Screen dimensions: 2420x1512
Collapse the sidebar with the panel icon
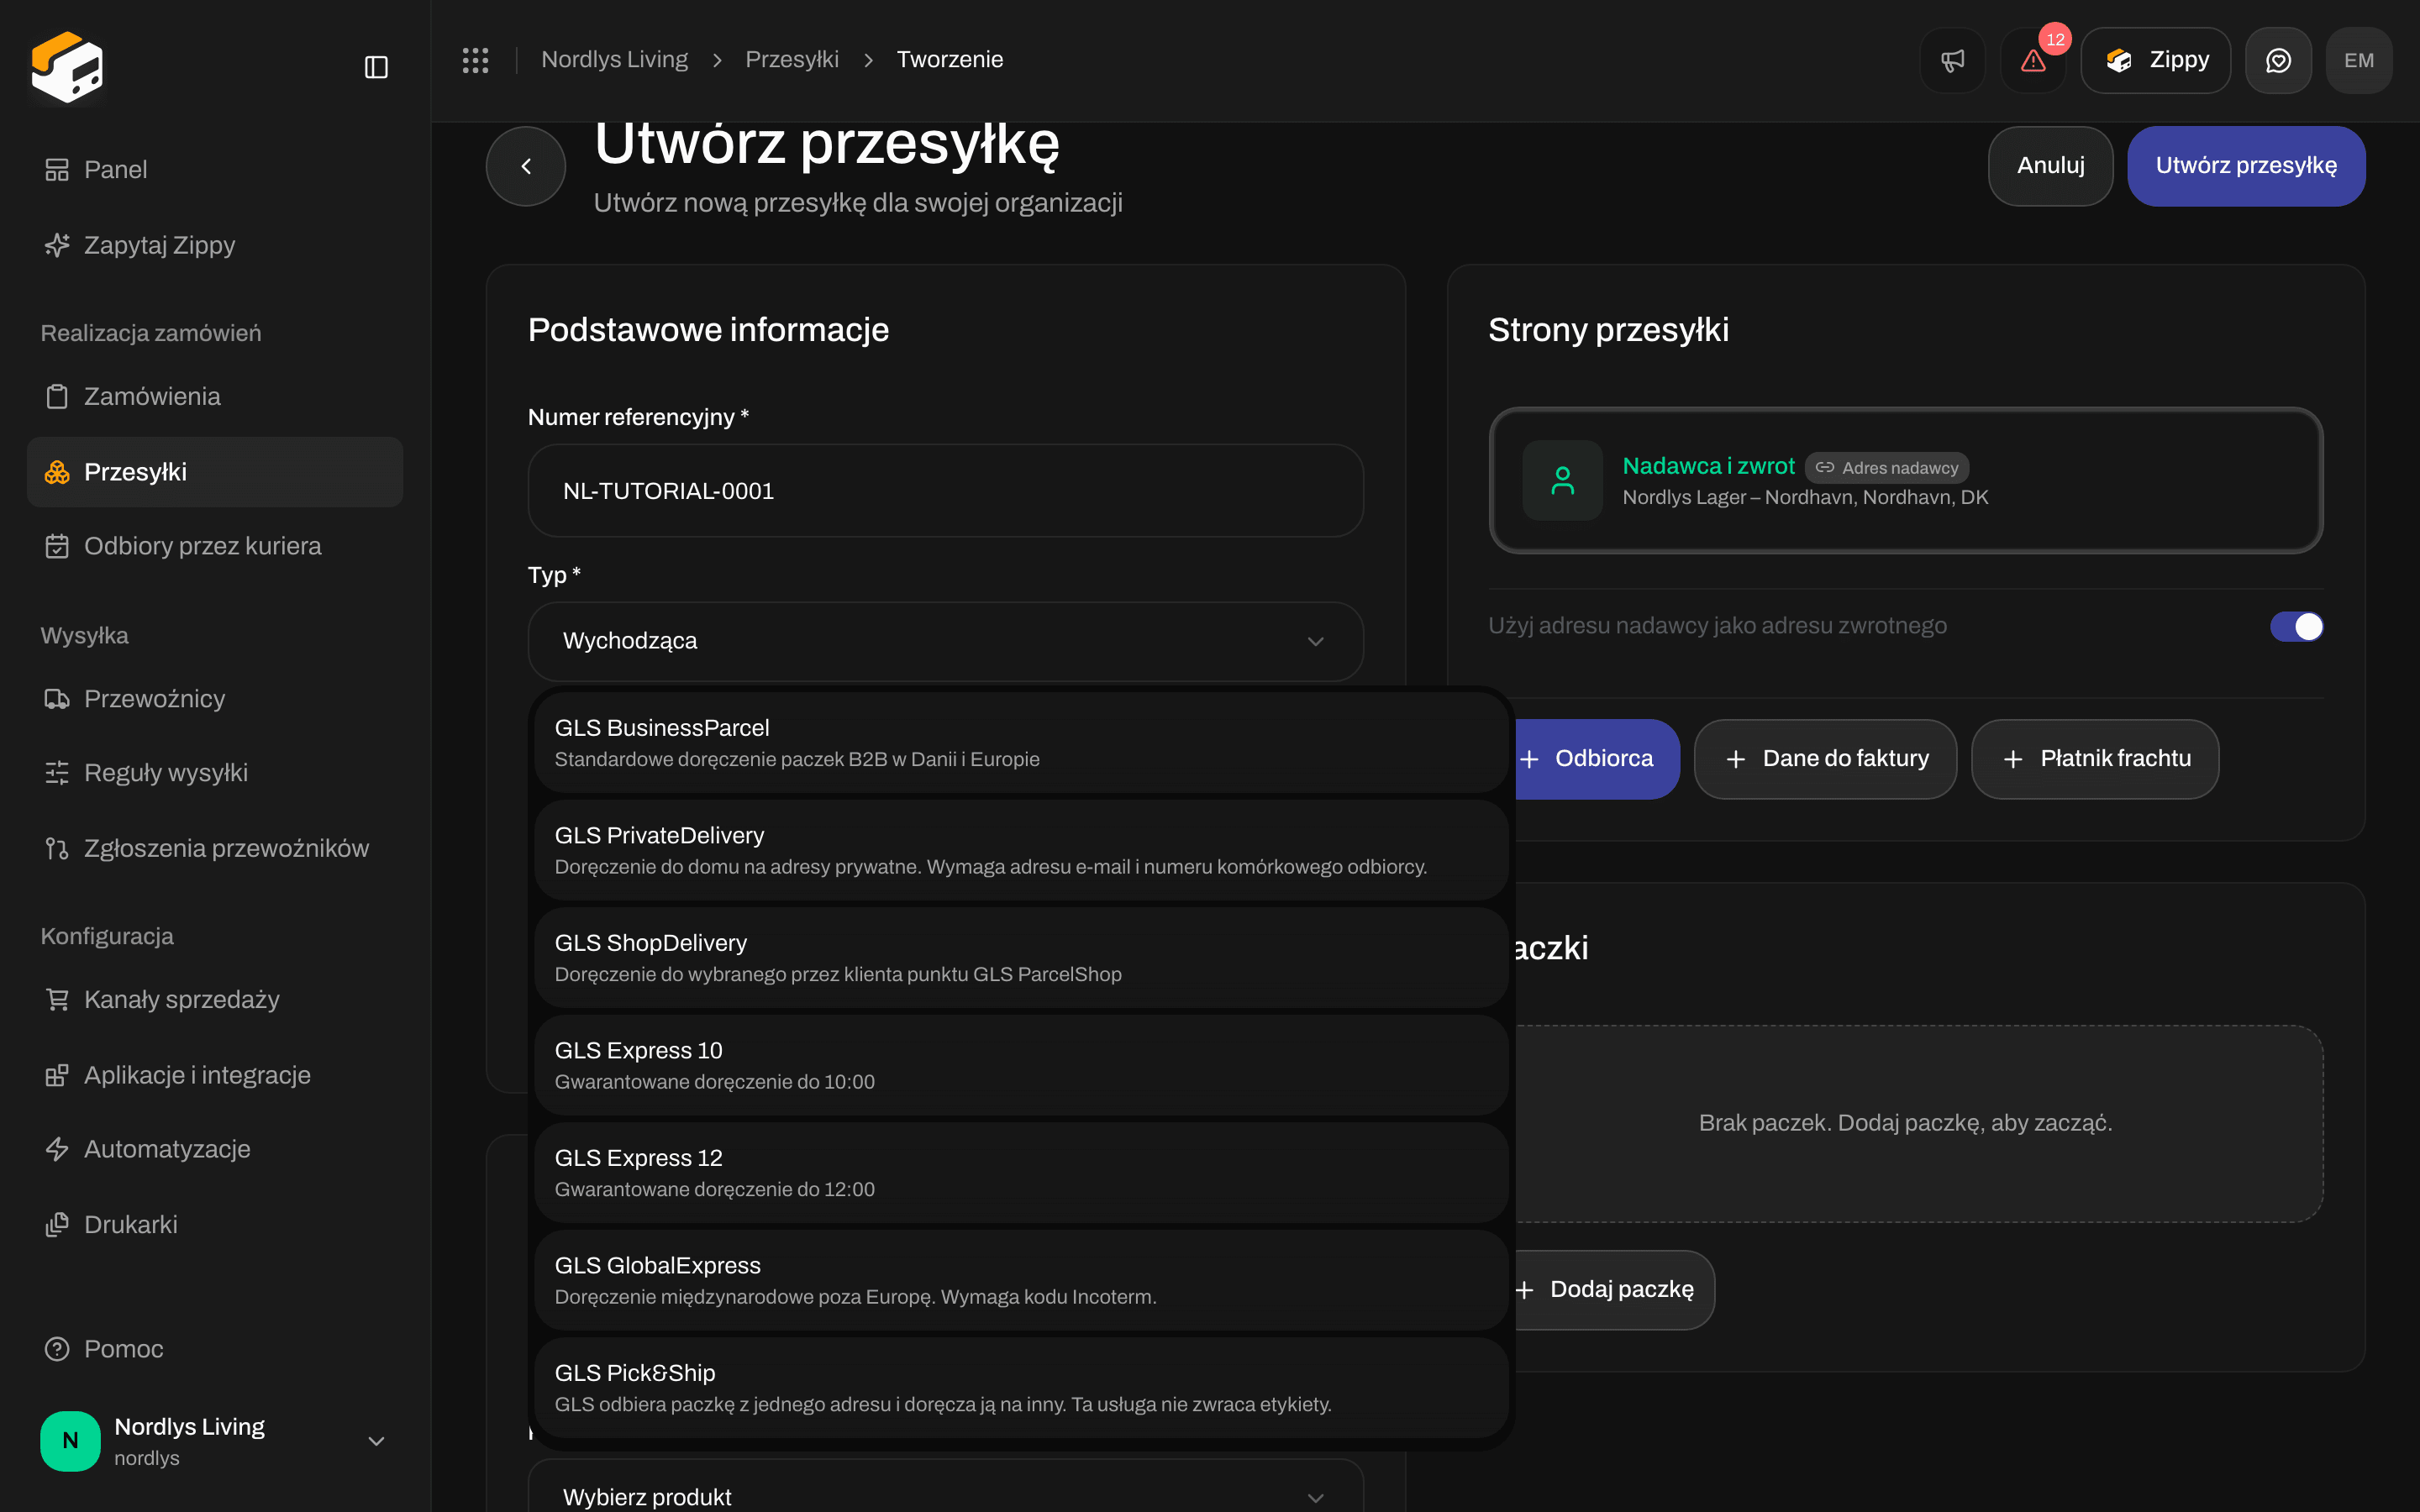click(376, 67)
